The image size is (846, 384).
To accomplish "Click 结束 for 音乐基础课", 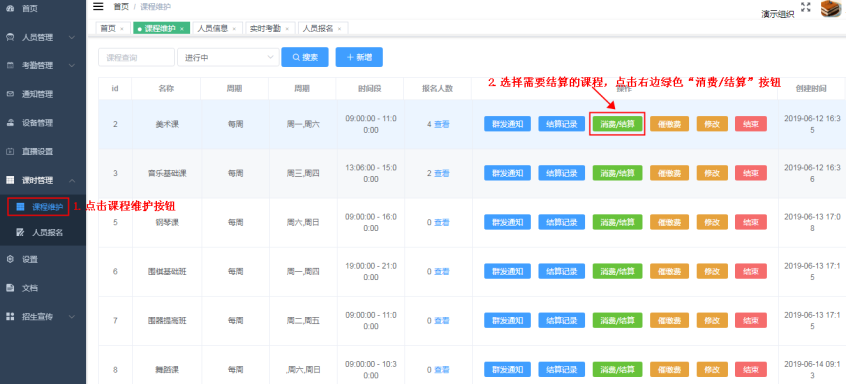I will click(751, 173).
